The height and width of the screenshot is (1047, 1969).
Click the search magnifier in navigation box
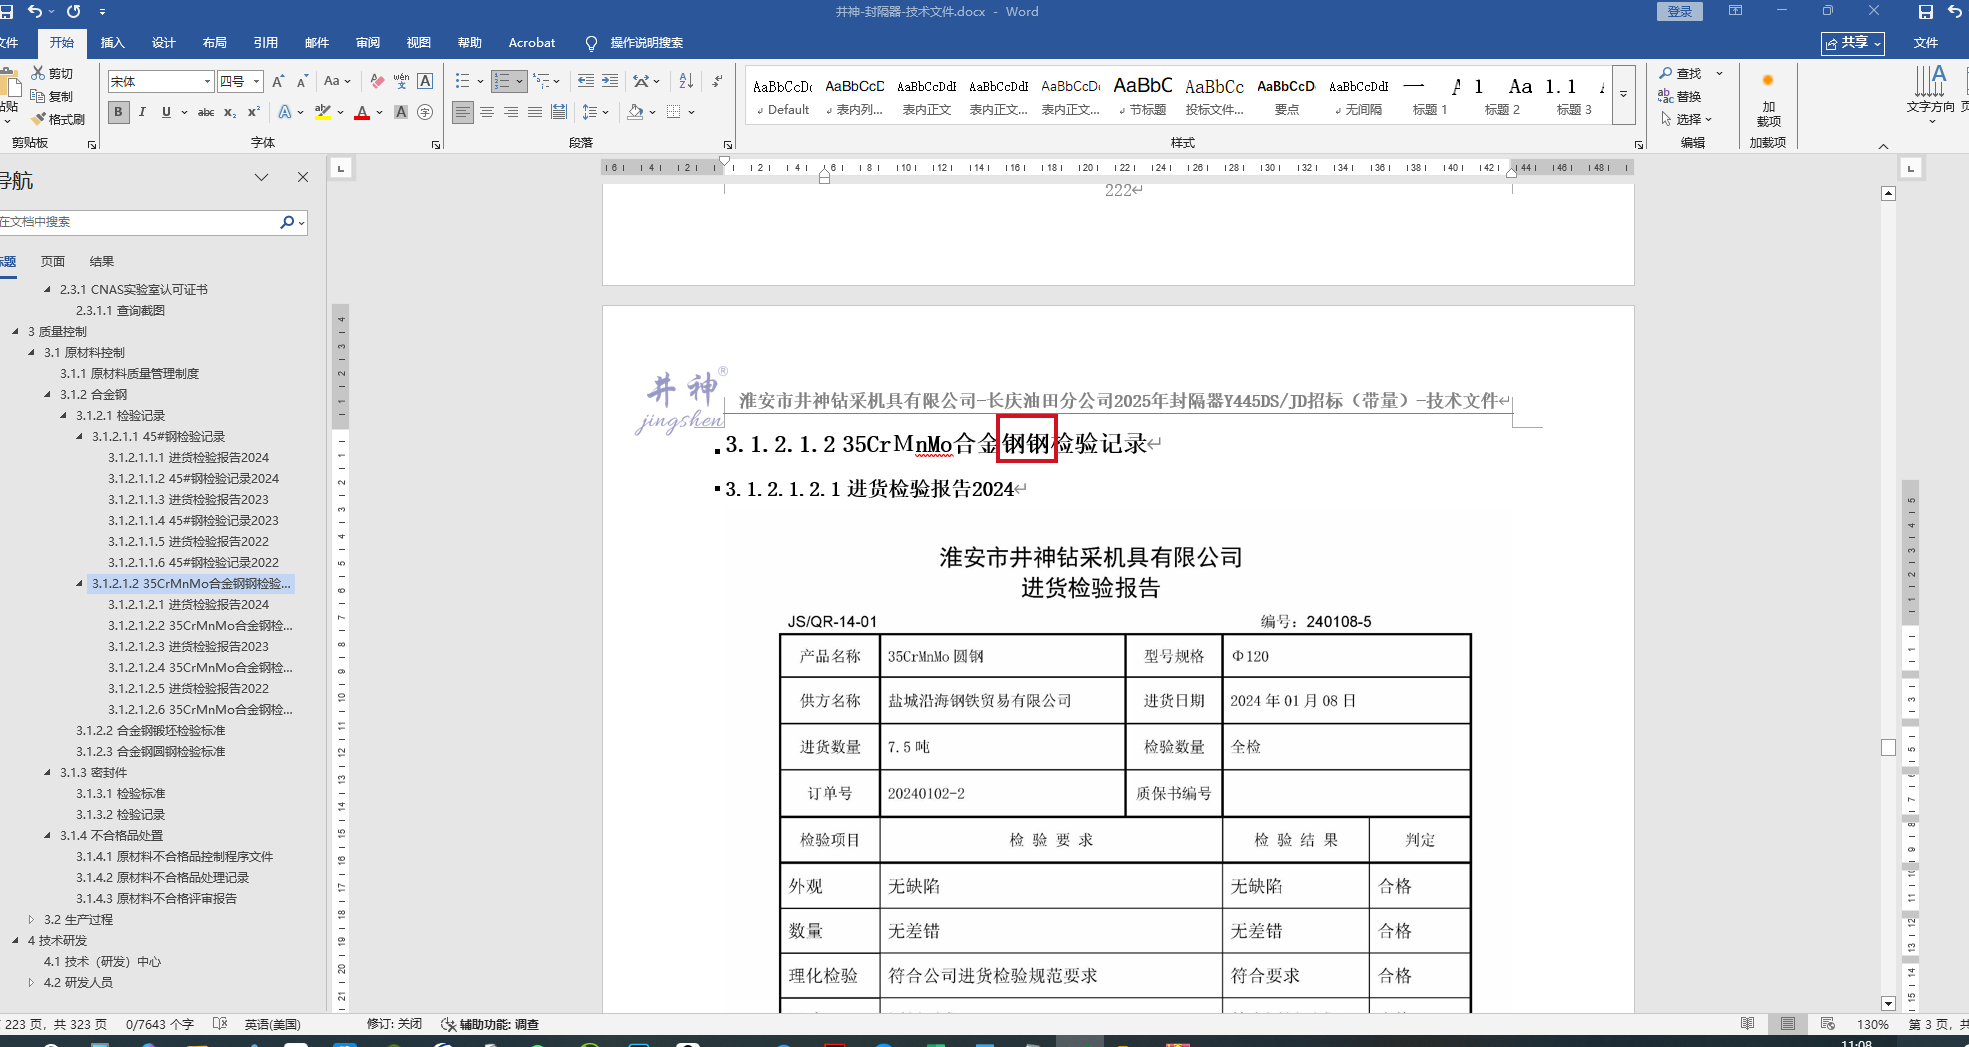click(x=287, y=222)
